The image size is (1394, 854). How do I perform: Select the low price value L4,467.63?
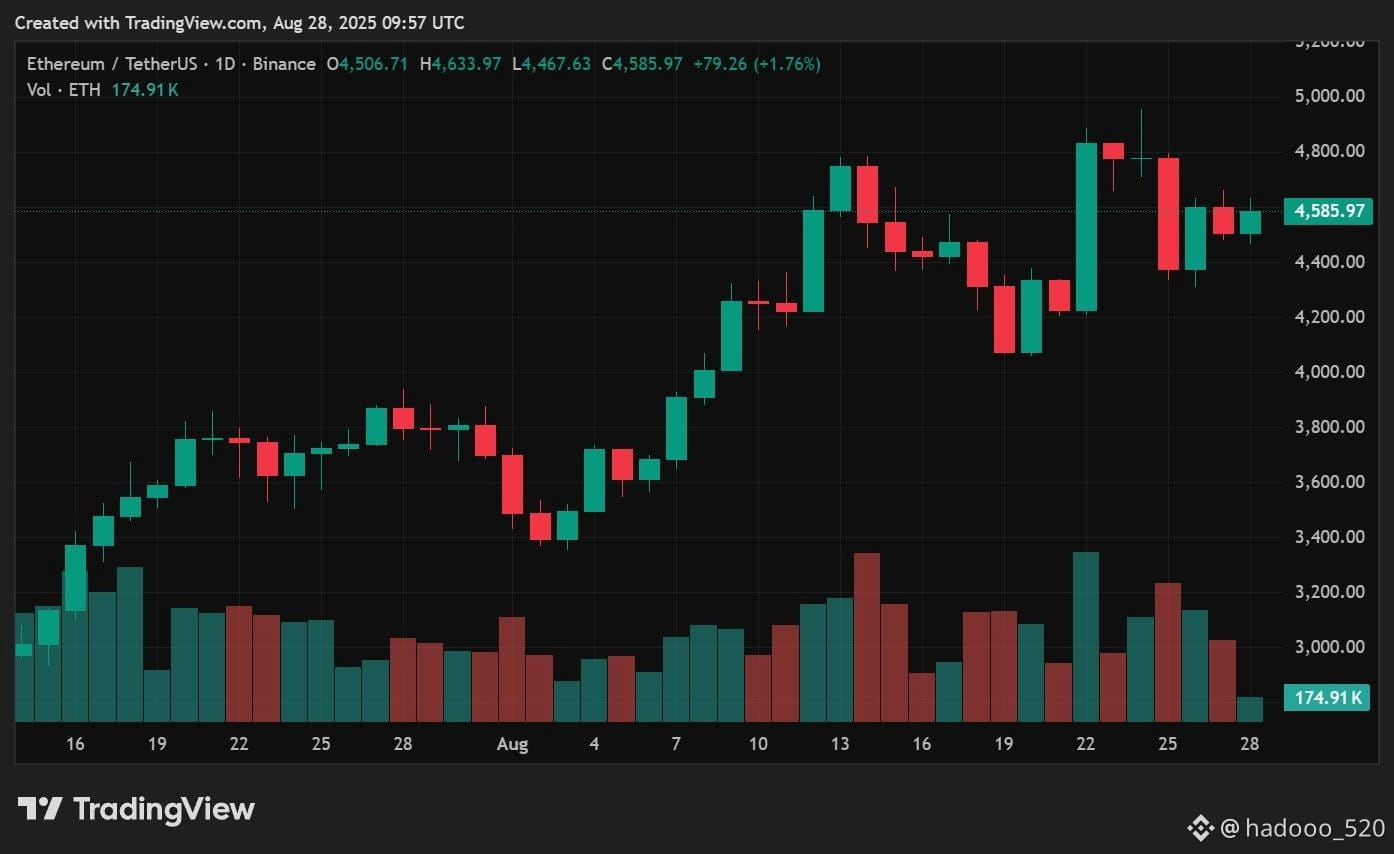click(x=551, y=64)
